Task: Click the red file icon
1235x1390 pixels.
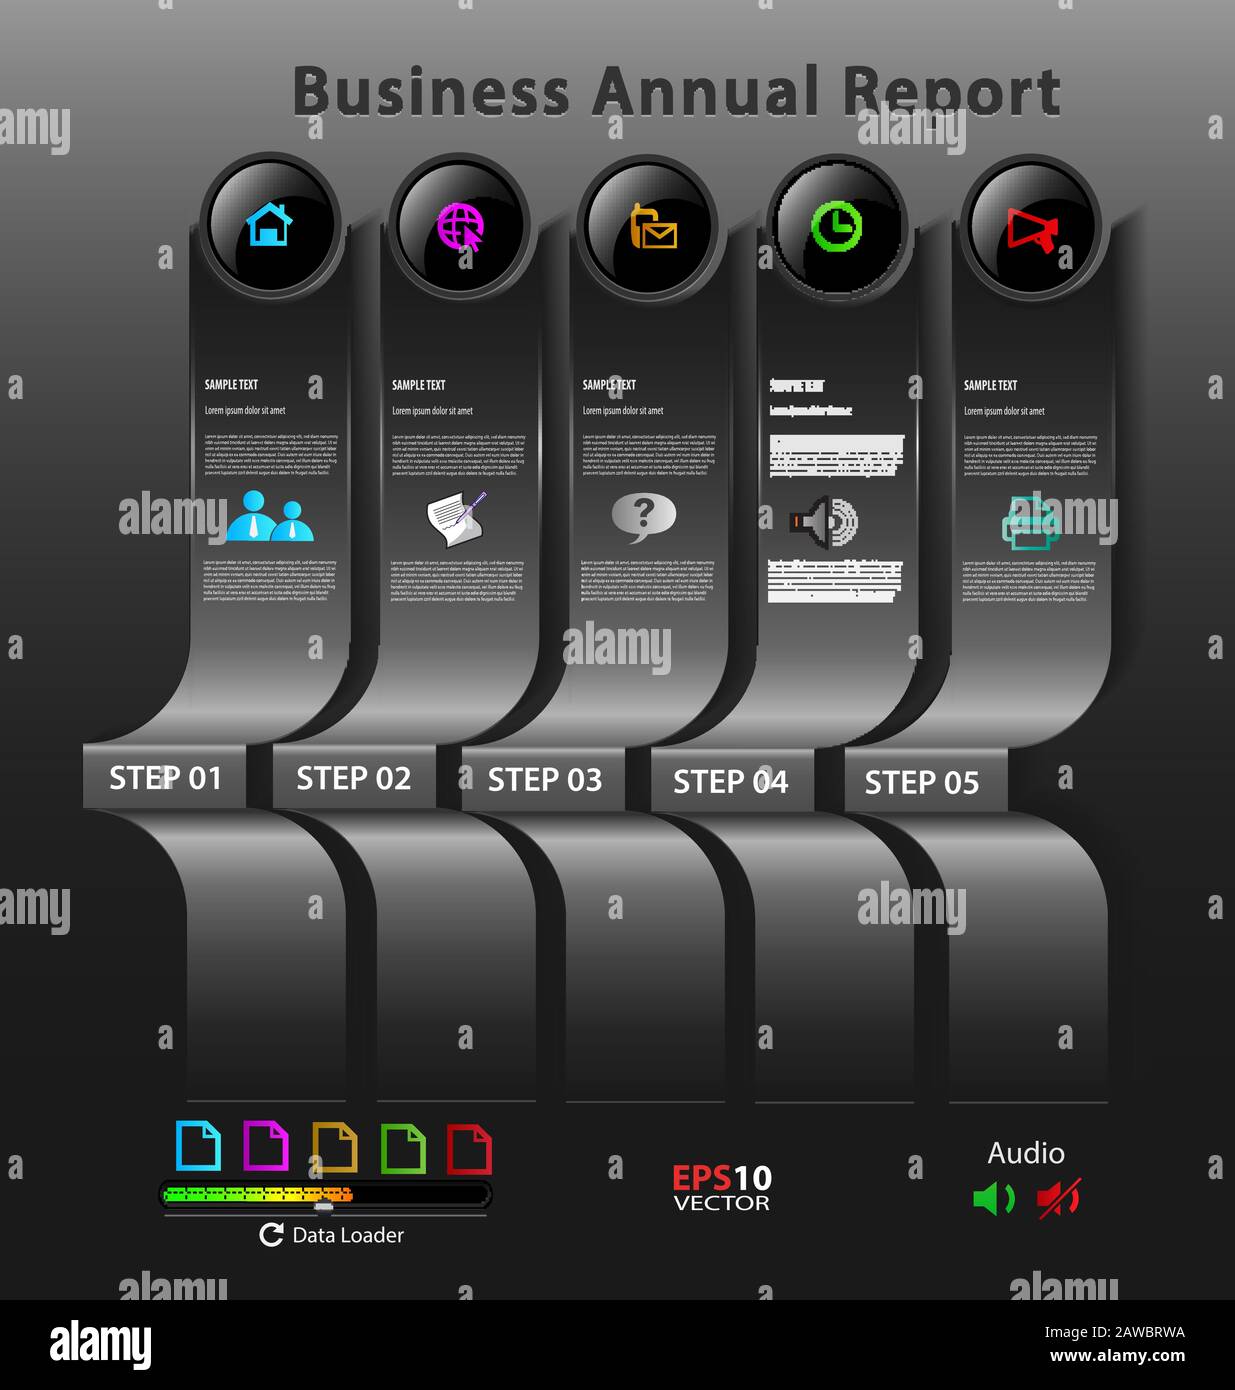Action: [x=469, y=1149]
